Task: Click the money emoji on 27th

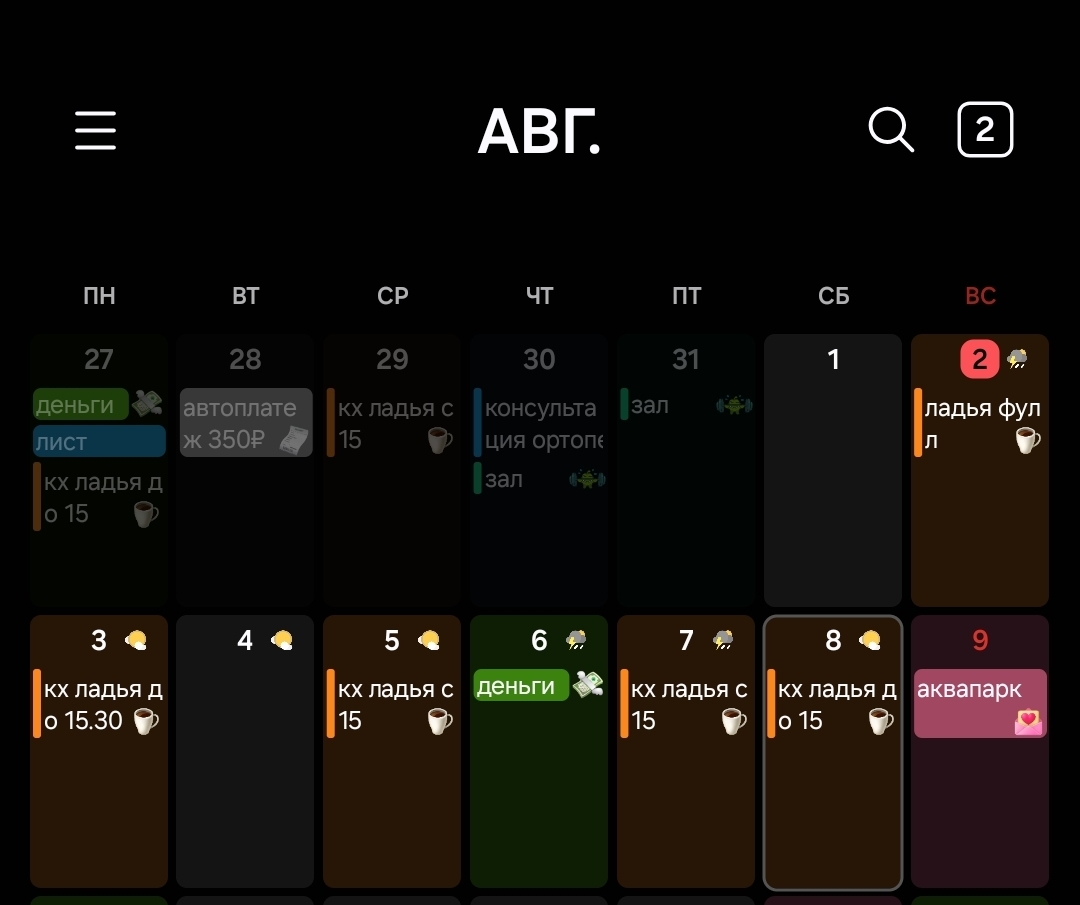Action: [147, 404]
